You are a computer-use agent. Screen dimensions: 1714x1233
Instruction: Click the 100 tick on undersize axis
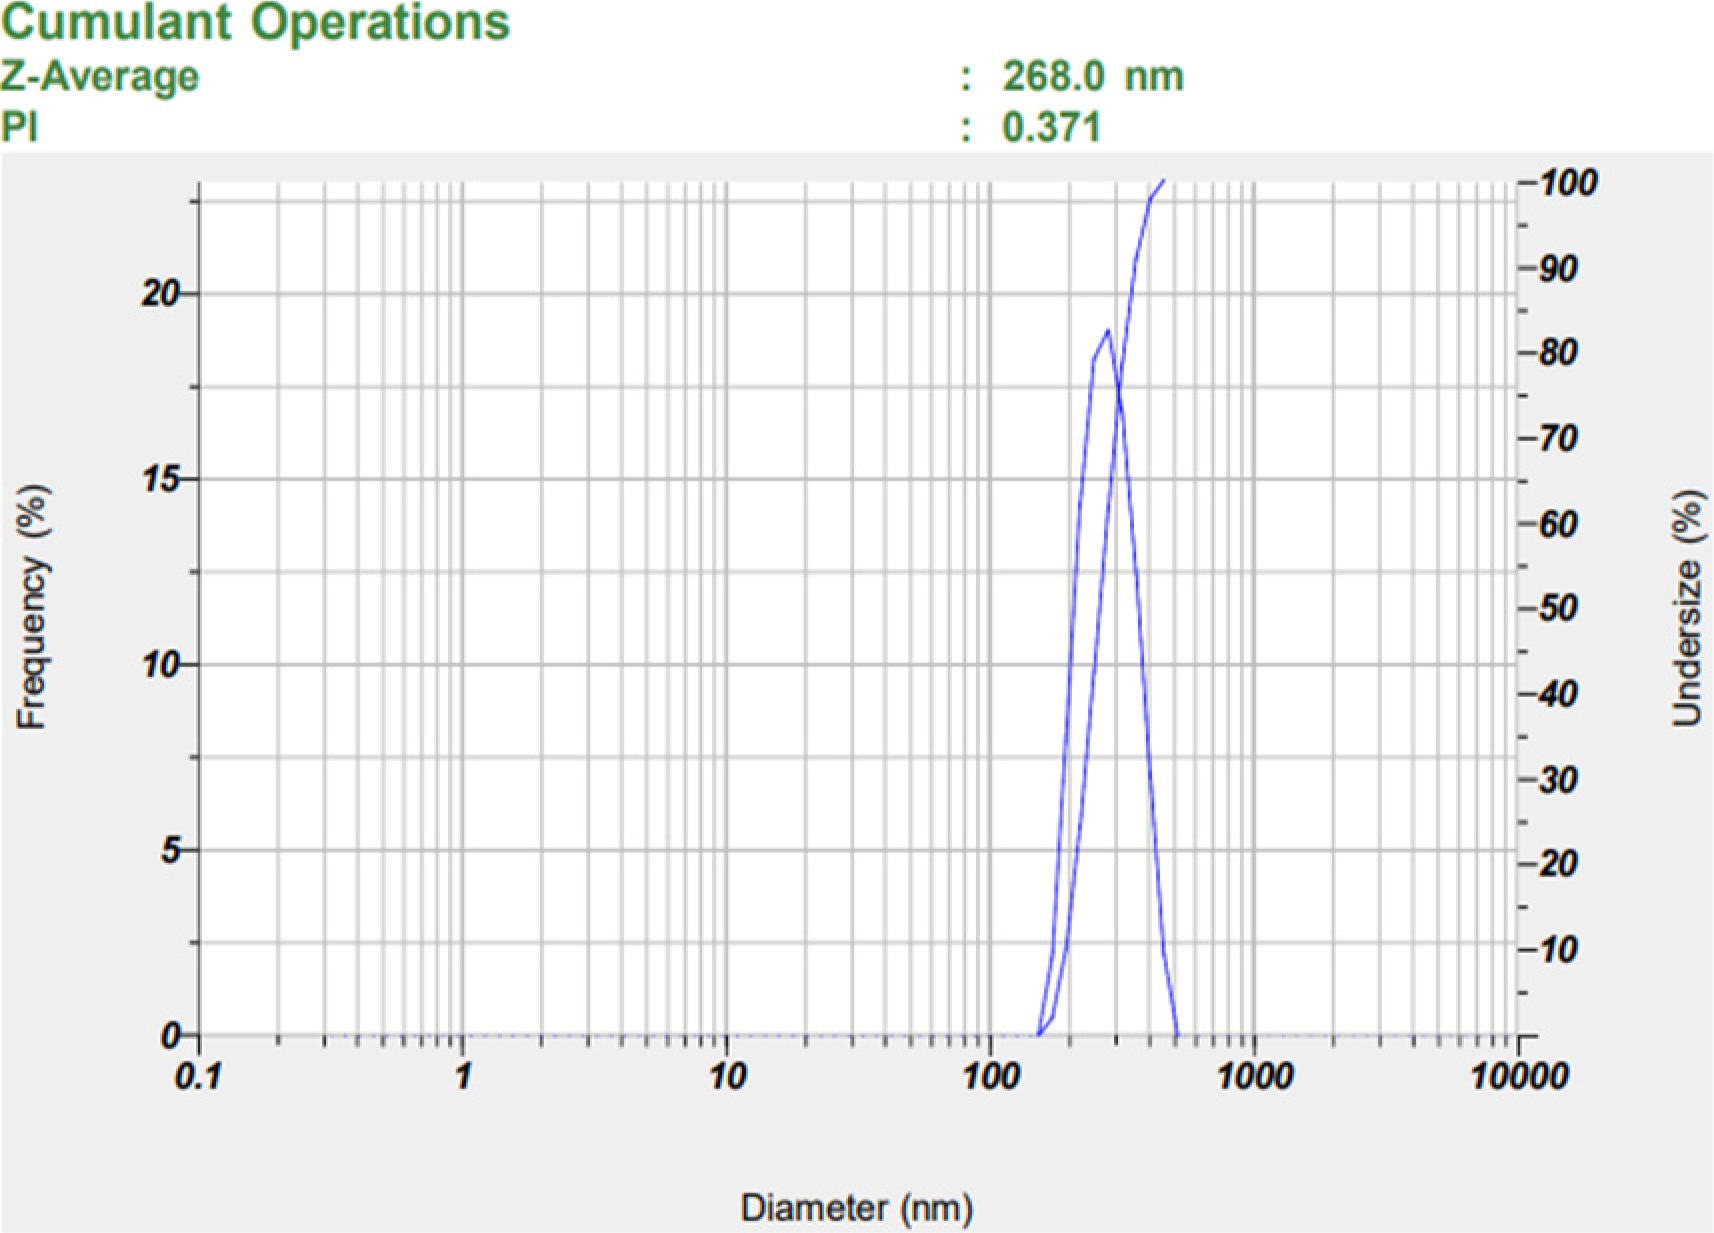point(1567,183)
